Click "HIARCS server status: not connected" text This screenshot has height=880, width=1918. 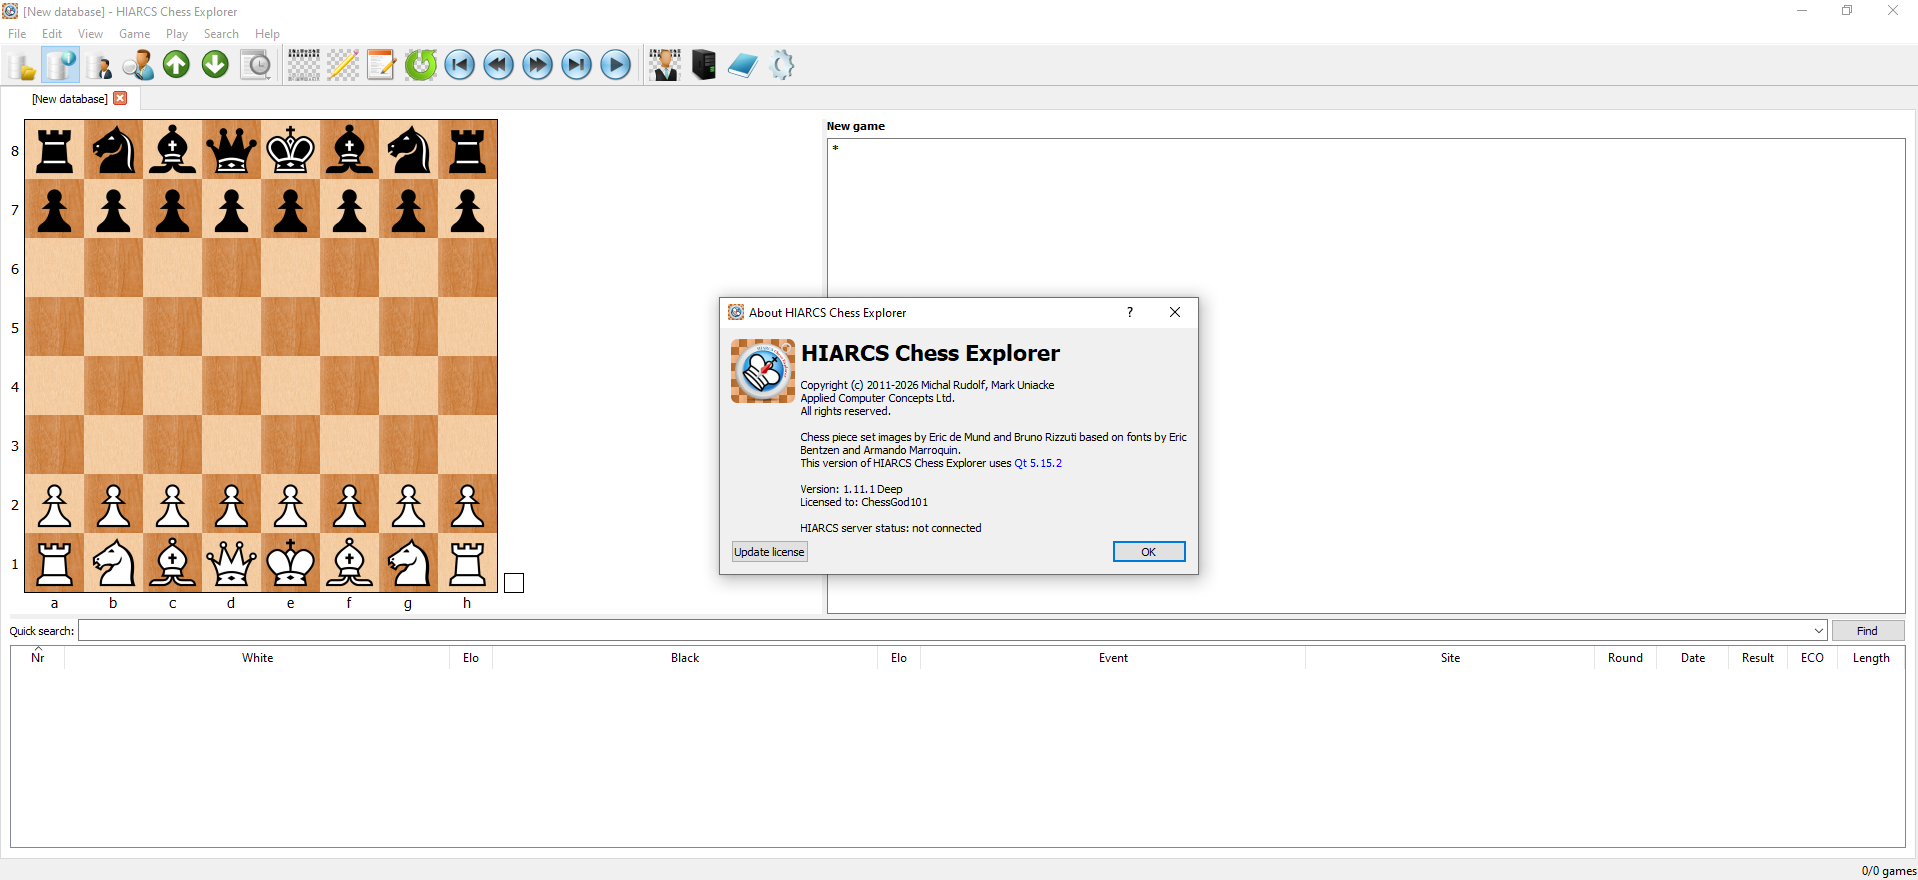click(x=891, y=528)
